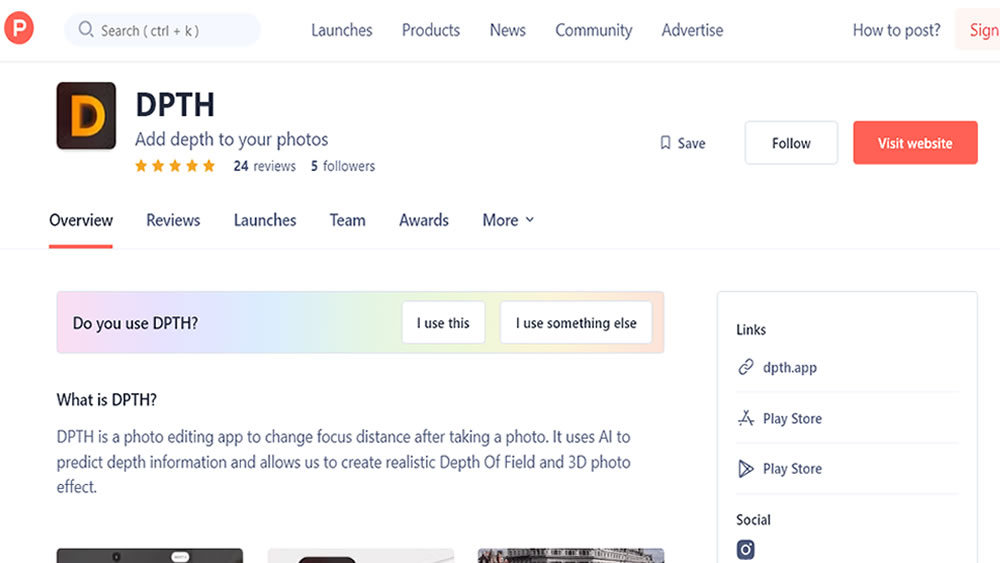Click the Add depth to your photos tagline

[x=232, y=140]
